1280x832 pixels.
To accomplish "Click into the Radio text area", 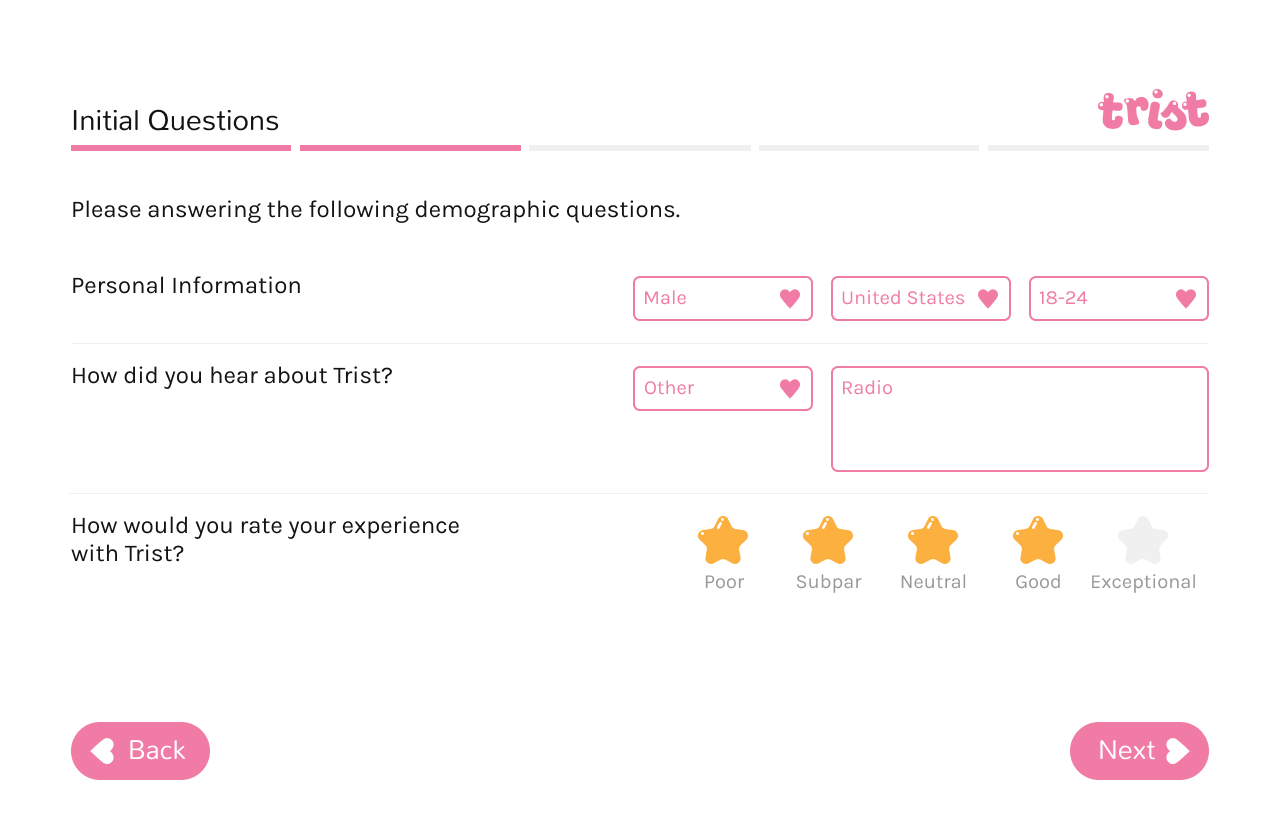I will pos(1020,419).
